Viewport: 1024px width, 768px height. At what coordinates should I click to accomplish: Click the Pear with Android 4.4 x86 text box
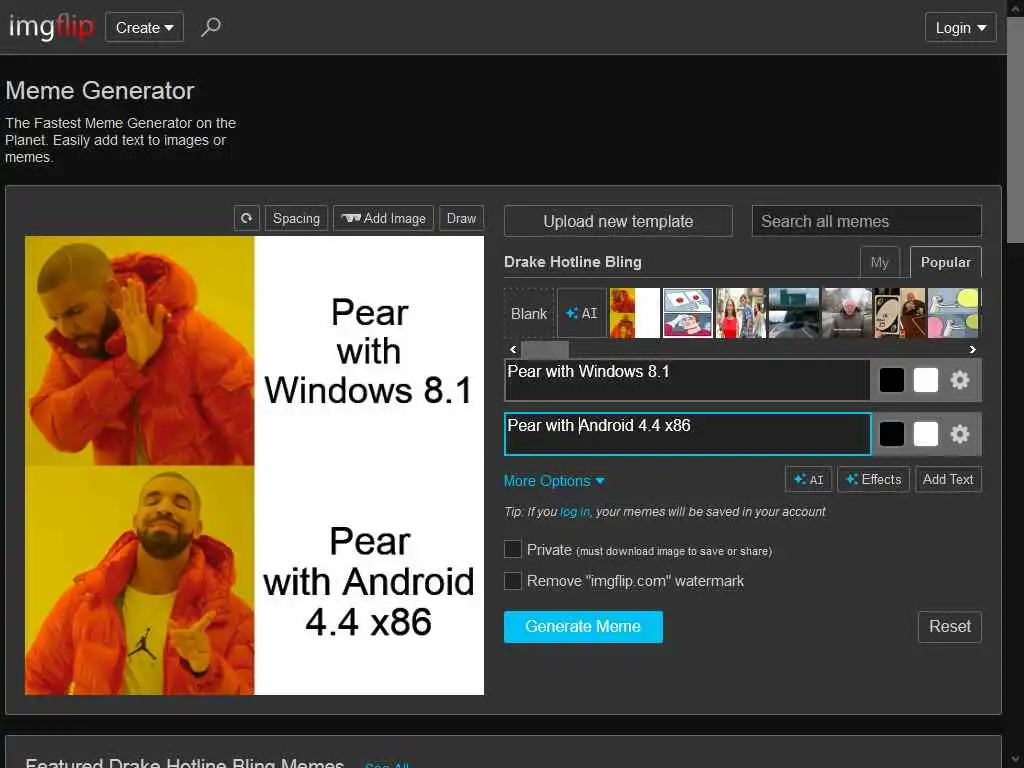(688, 434)
